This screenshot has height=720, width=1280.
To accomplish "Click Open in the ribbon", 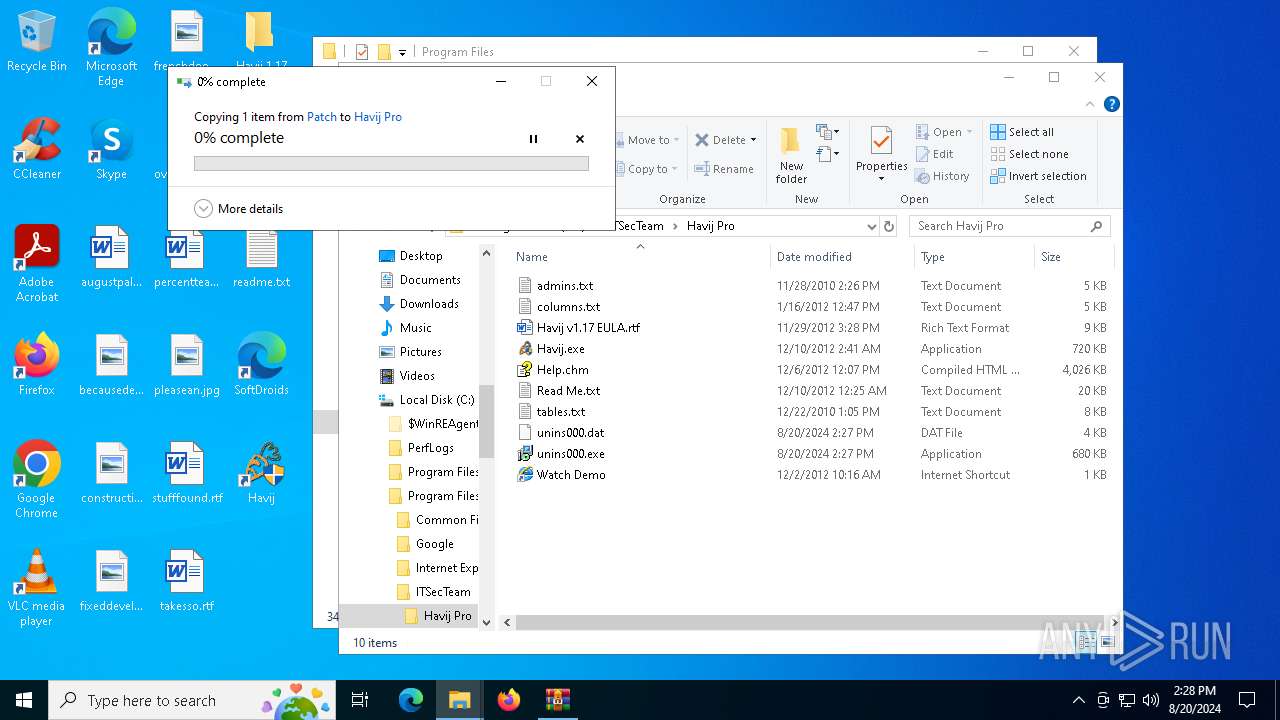I will [944, 132].
